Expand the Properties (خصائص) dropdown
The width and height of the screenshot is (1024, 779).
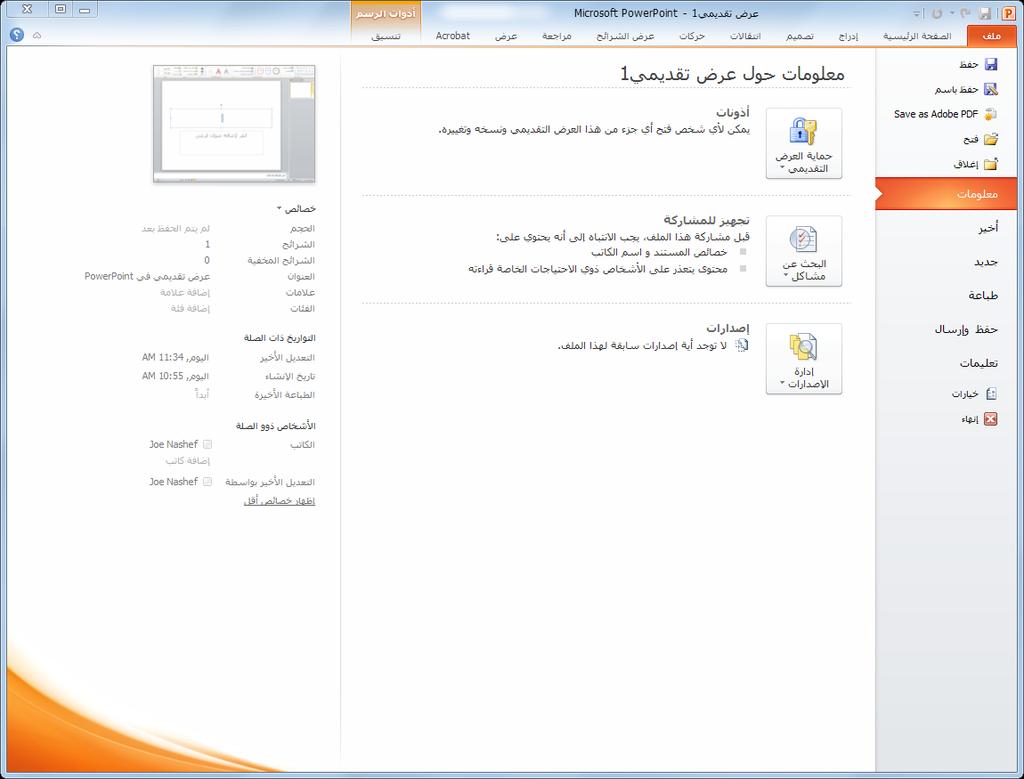(x=296, y=208)
